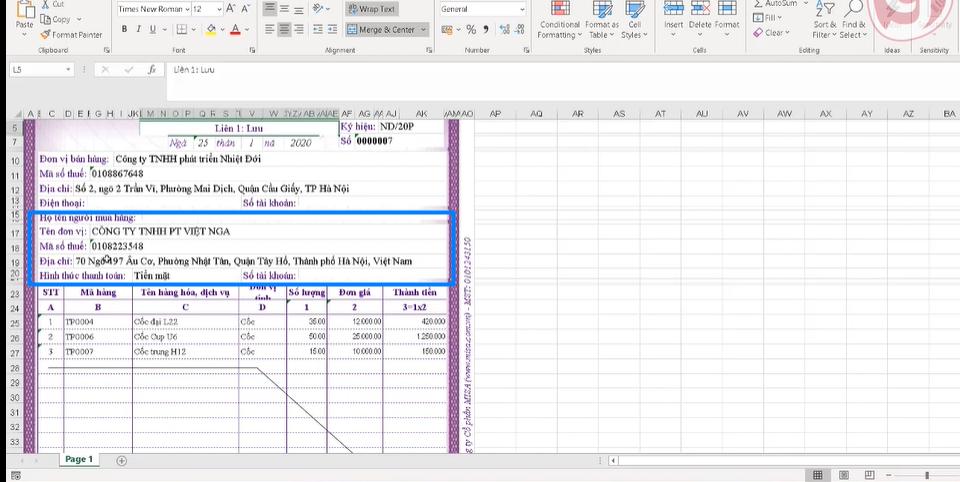
Task: Click Insert cells button
Action: (673, 18)
